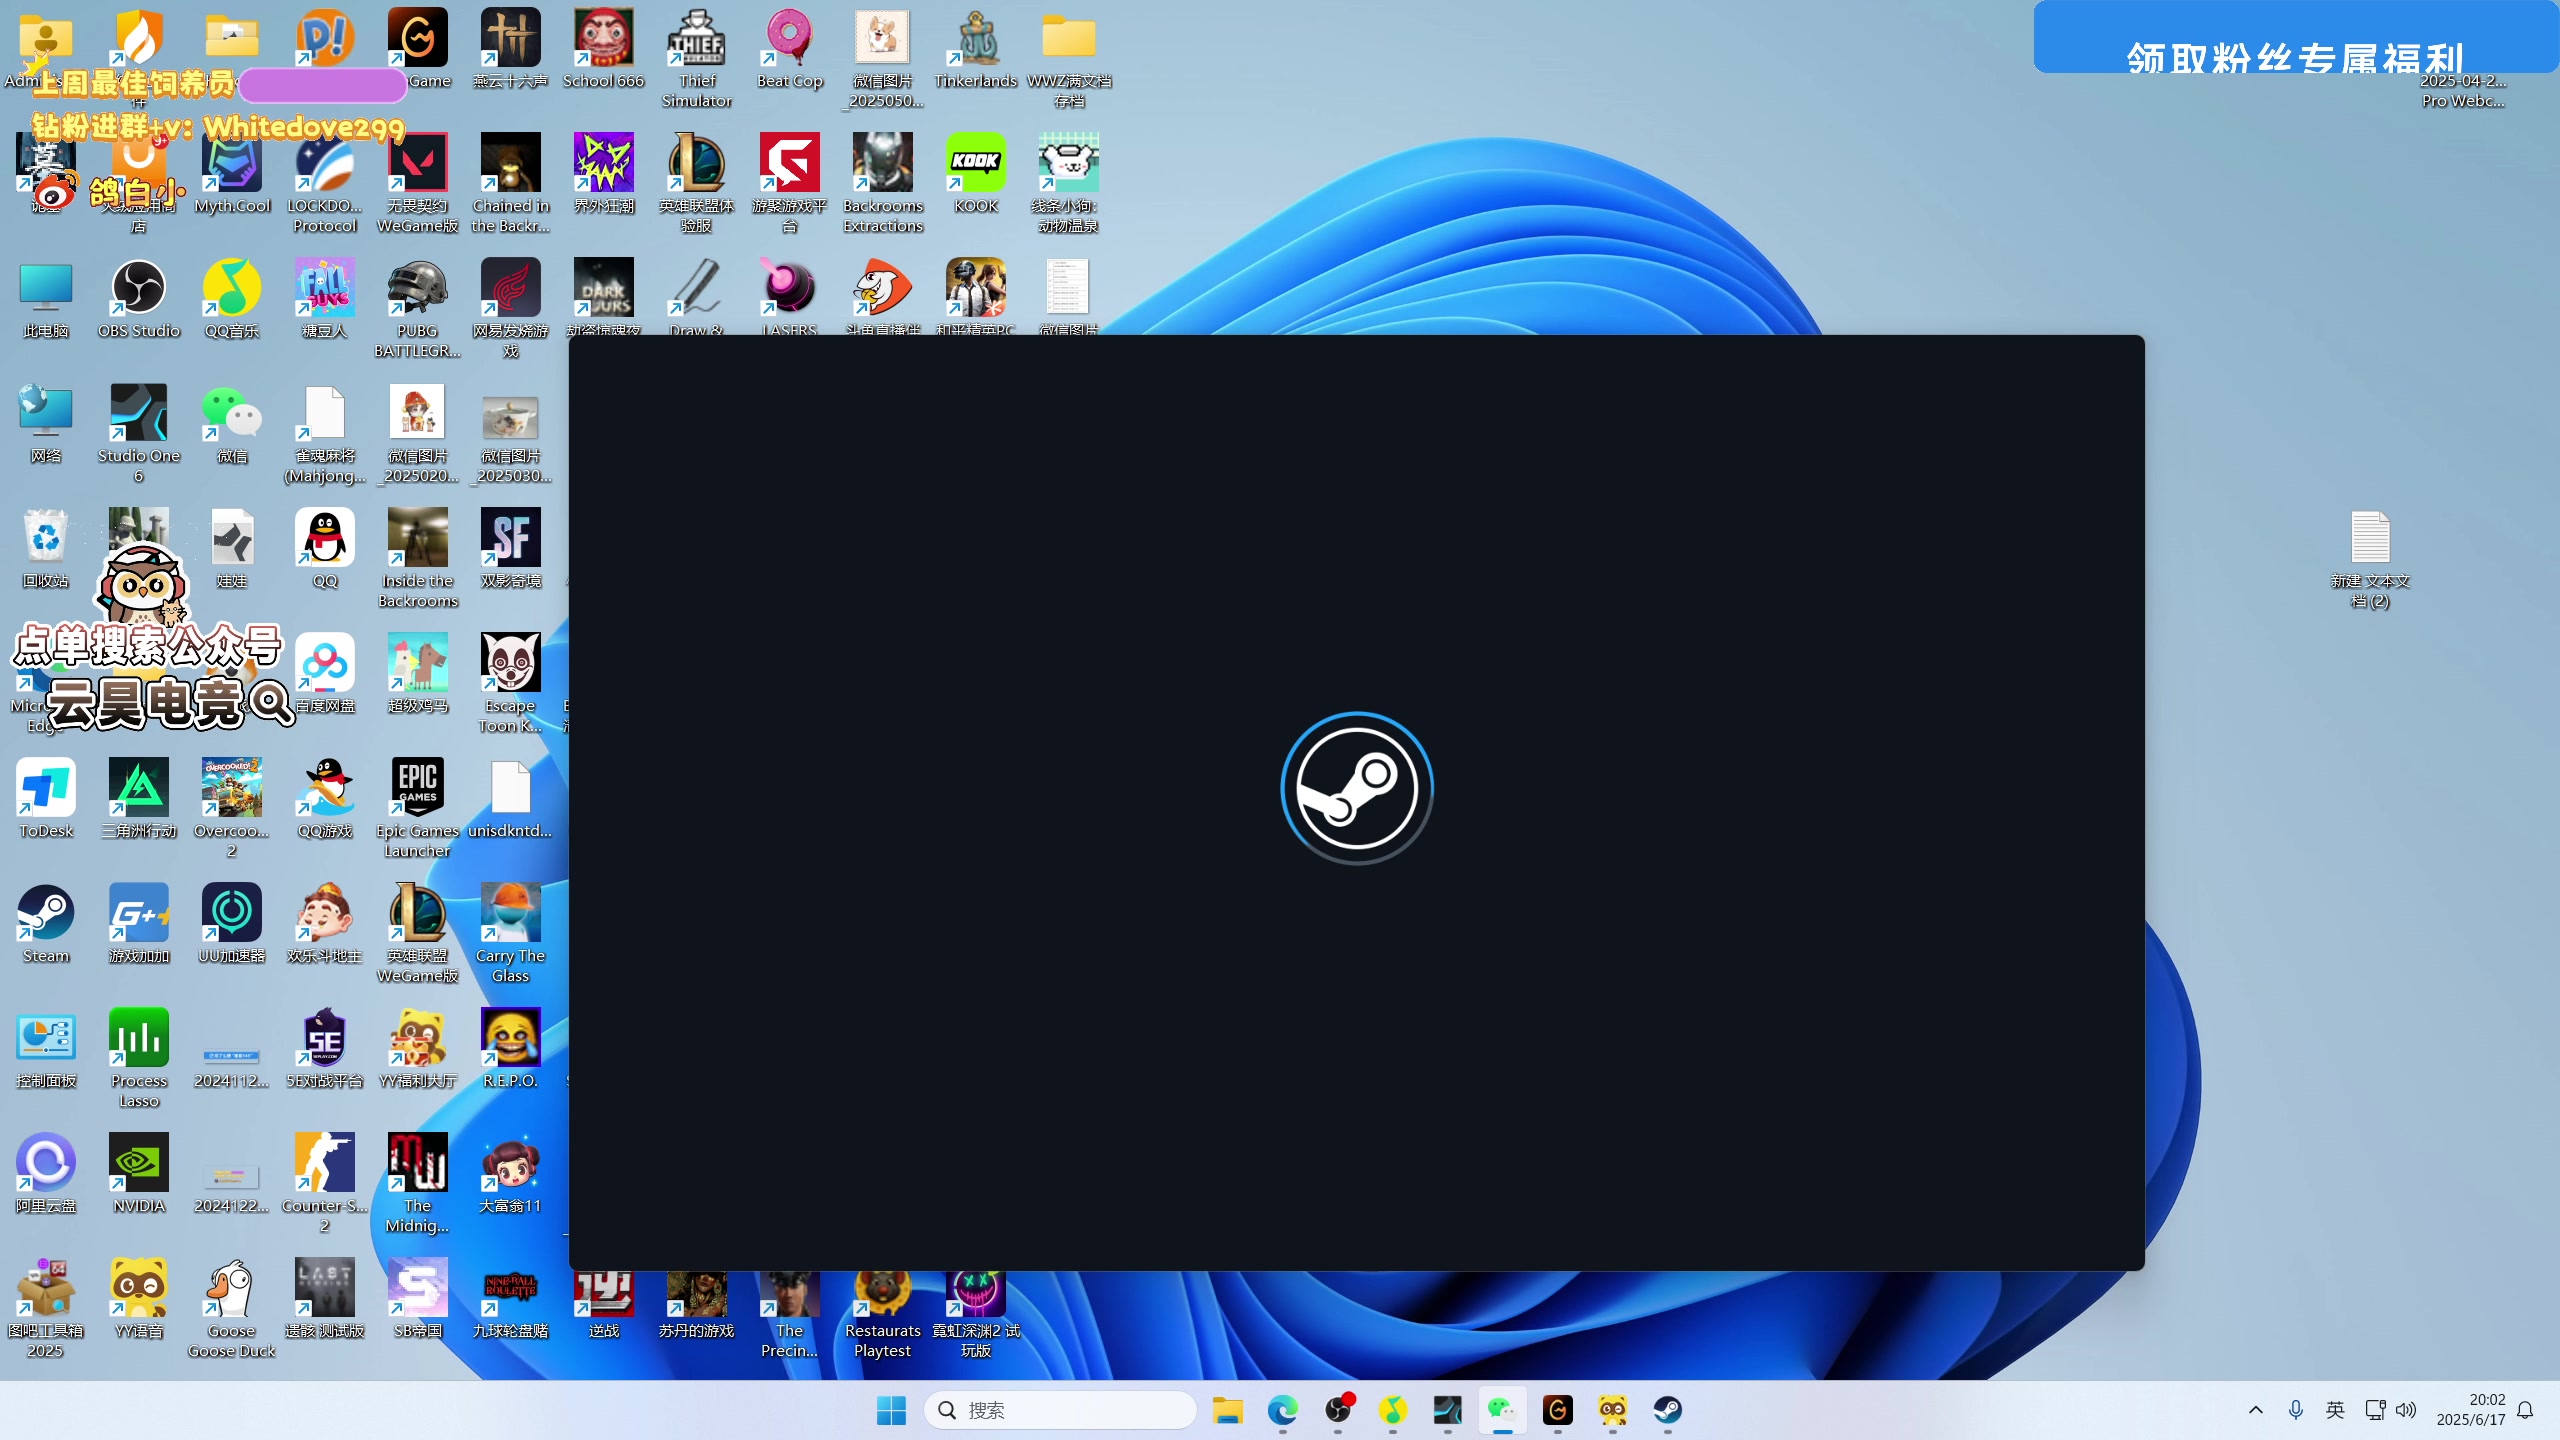The height and width of the screenshot is (1440, 2560).
Task: Open the PUBG BATTLEGROUNDS shortcut
Action: [x=418, y=308]
